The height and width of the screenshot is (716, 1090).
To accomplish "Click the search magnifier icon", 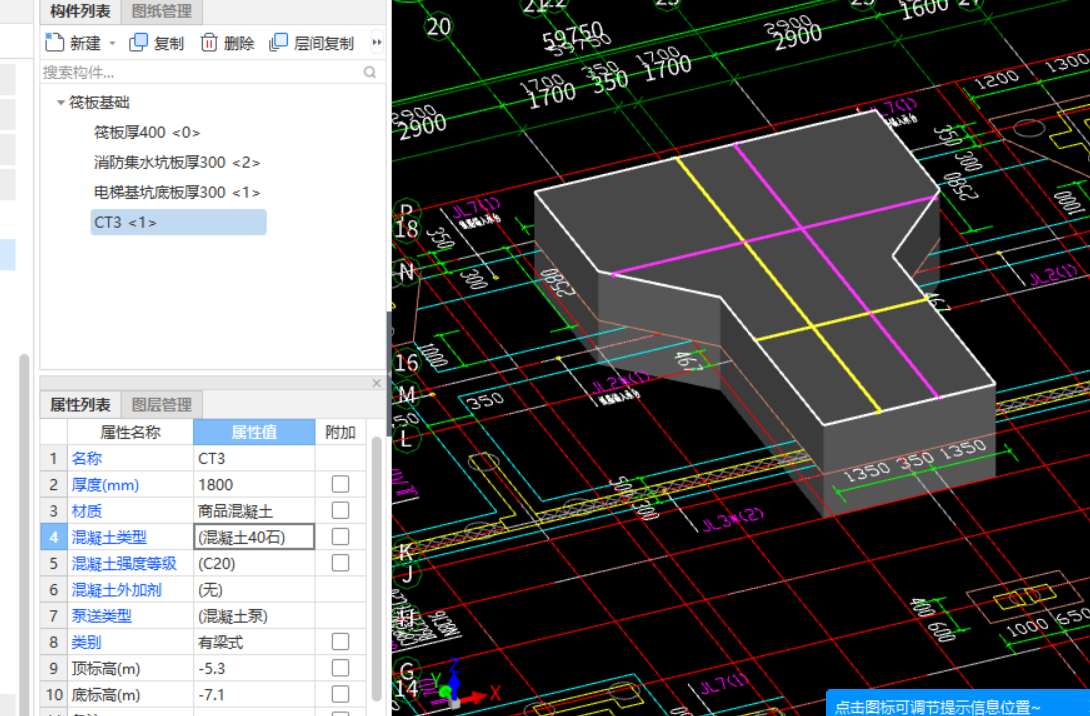I will (370, 72).
